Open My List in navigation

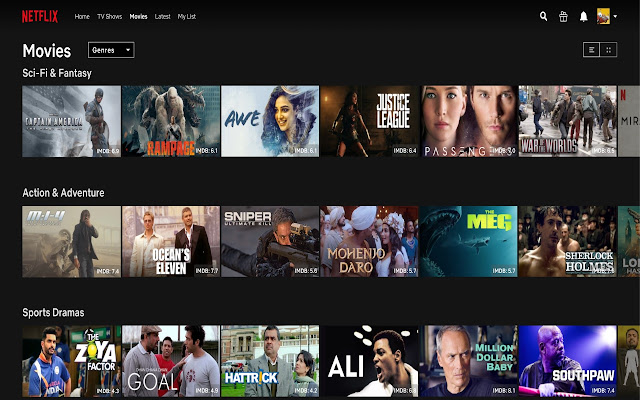point(187,16)
